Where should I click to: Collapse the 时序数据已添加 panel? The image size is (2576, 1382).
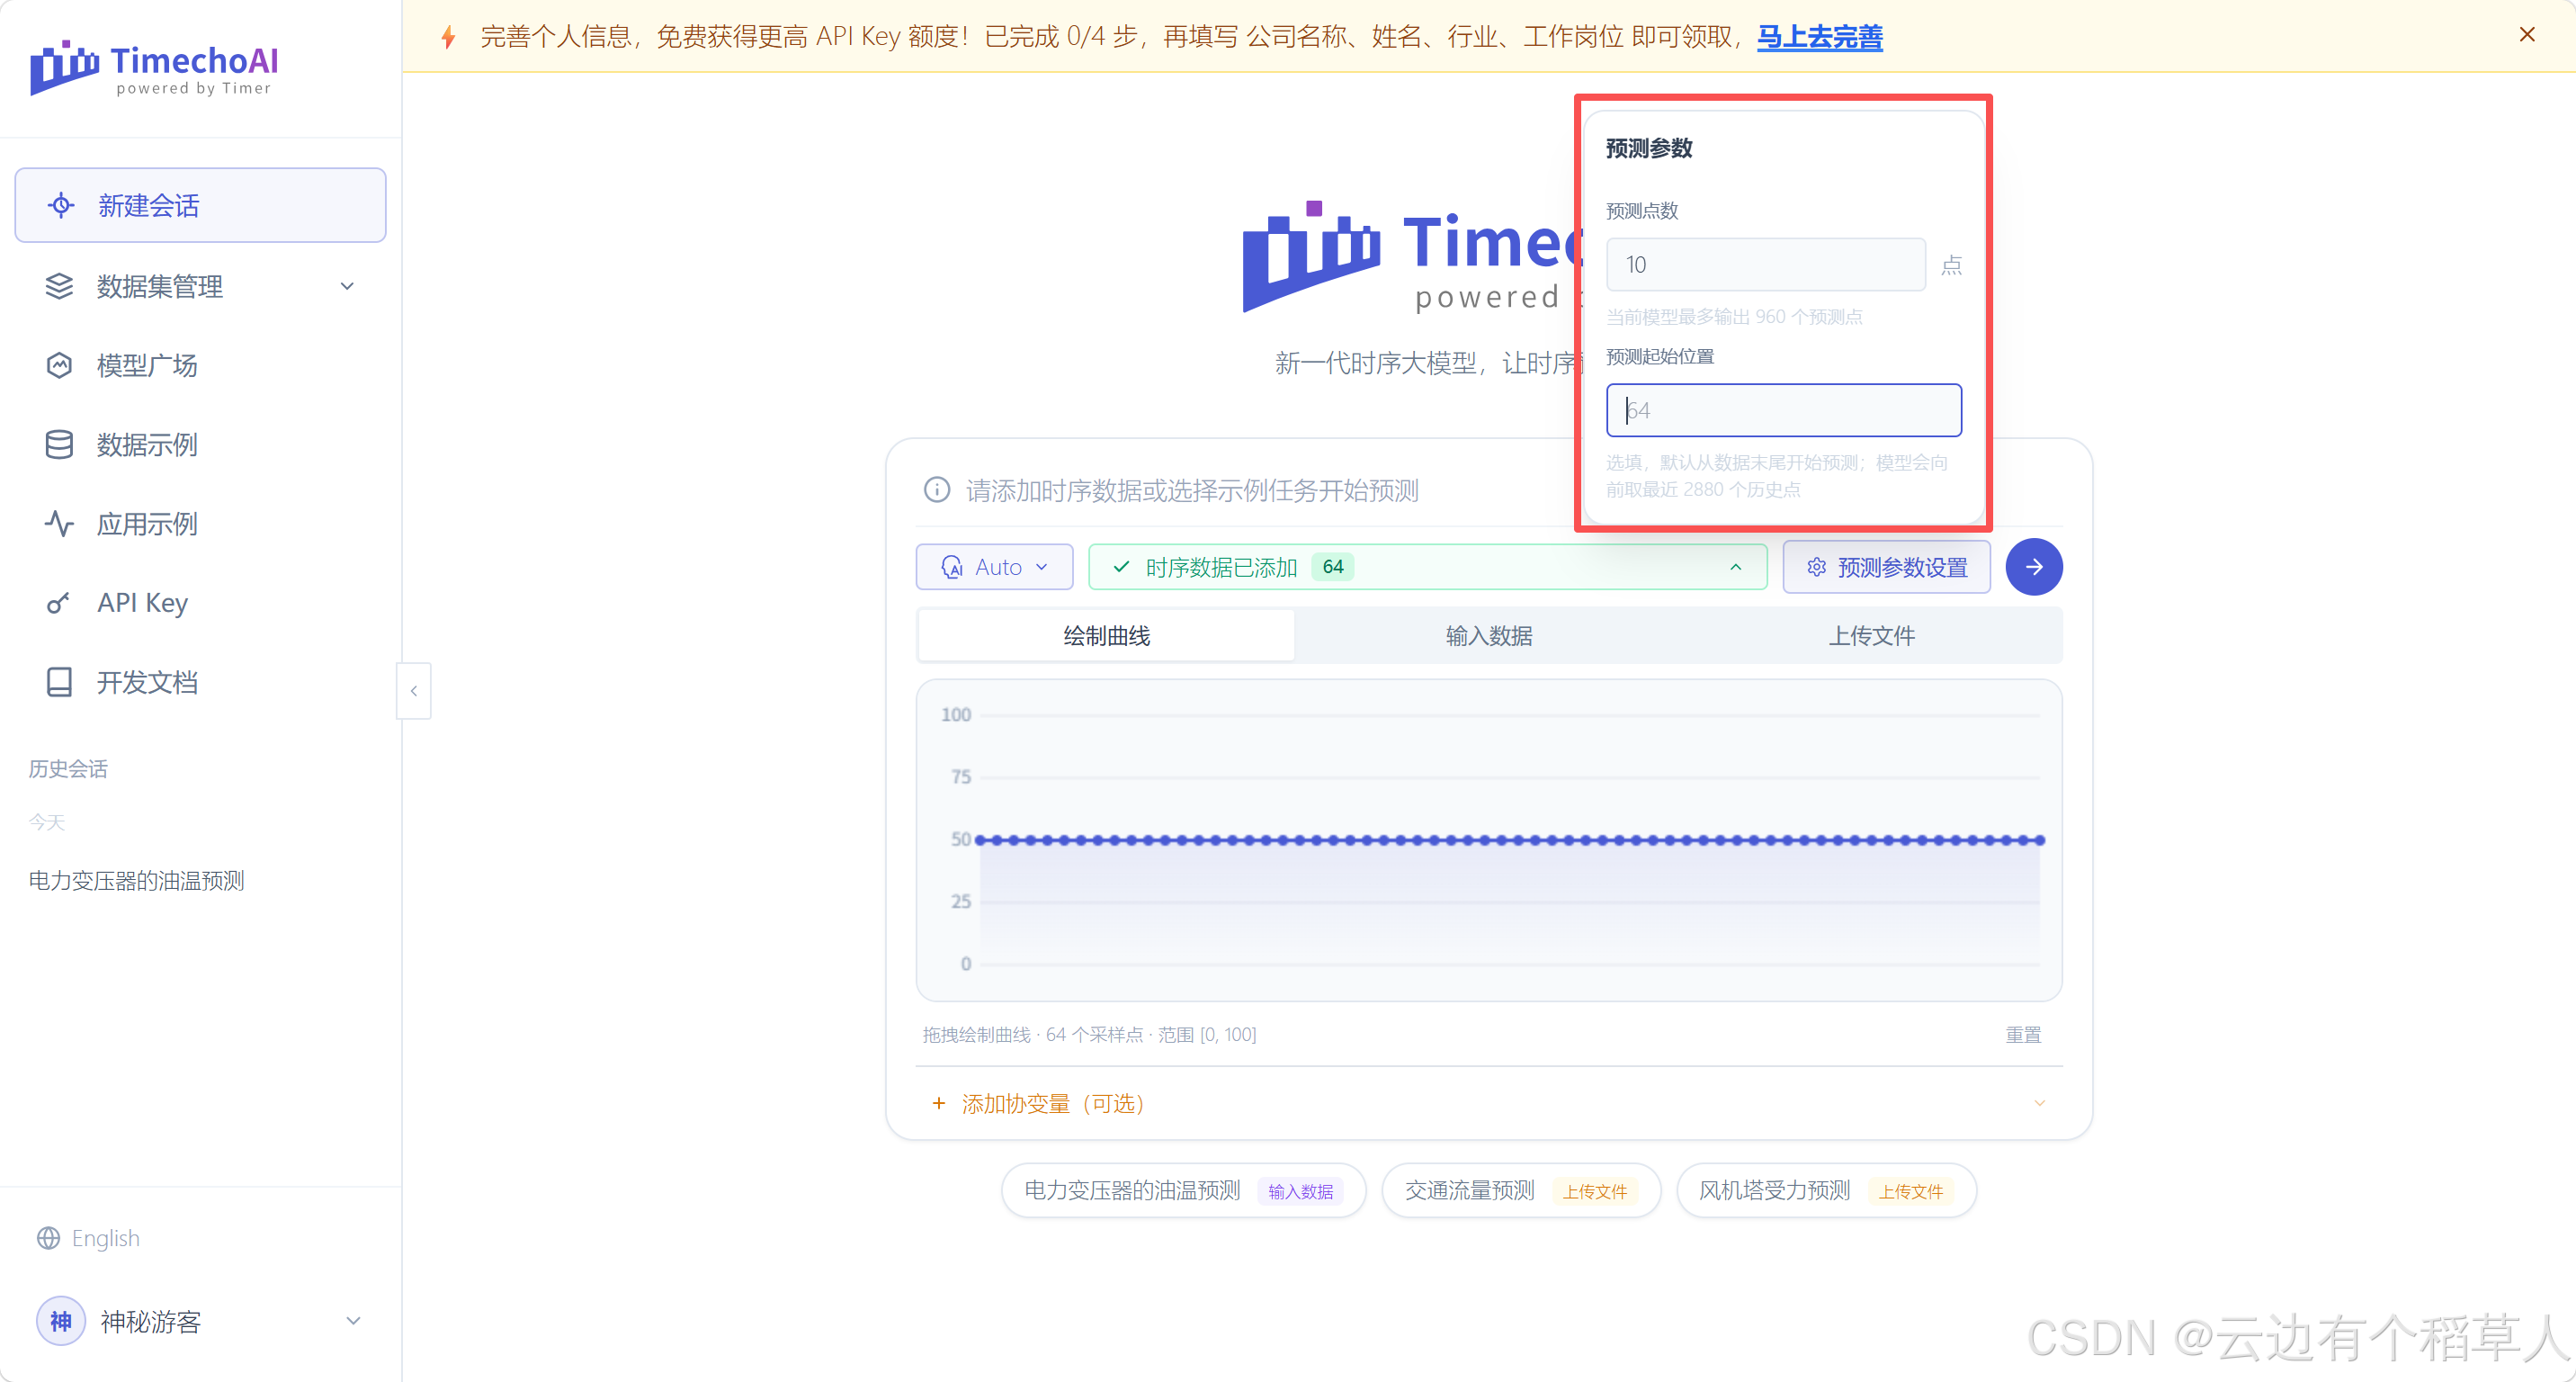coord(1736,567)
